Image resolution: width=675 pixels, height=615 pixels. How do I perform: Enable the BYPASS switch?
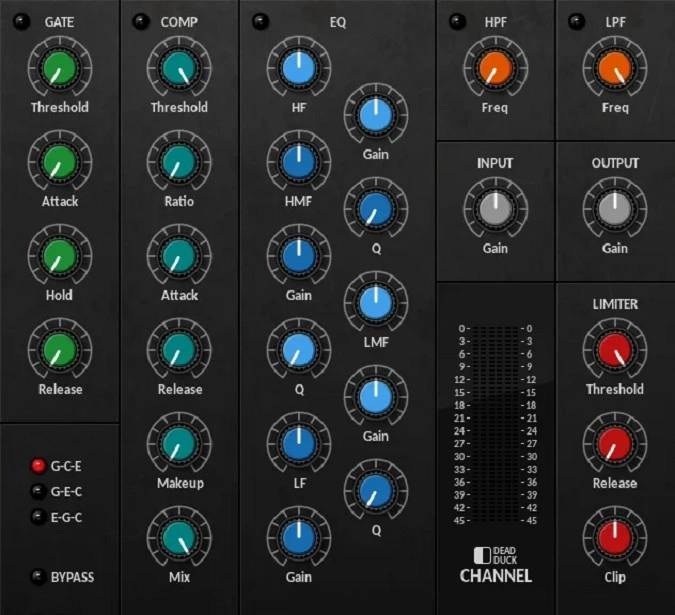[38, 576]
